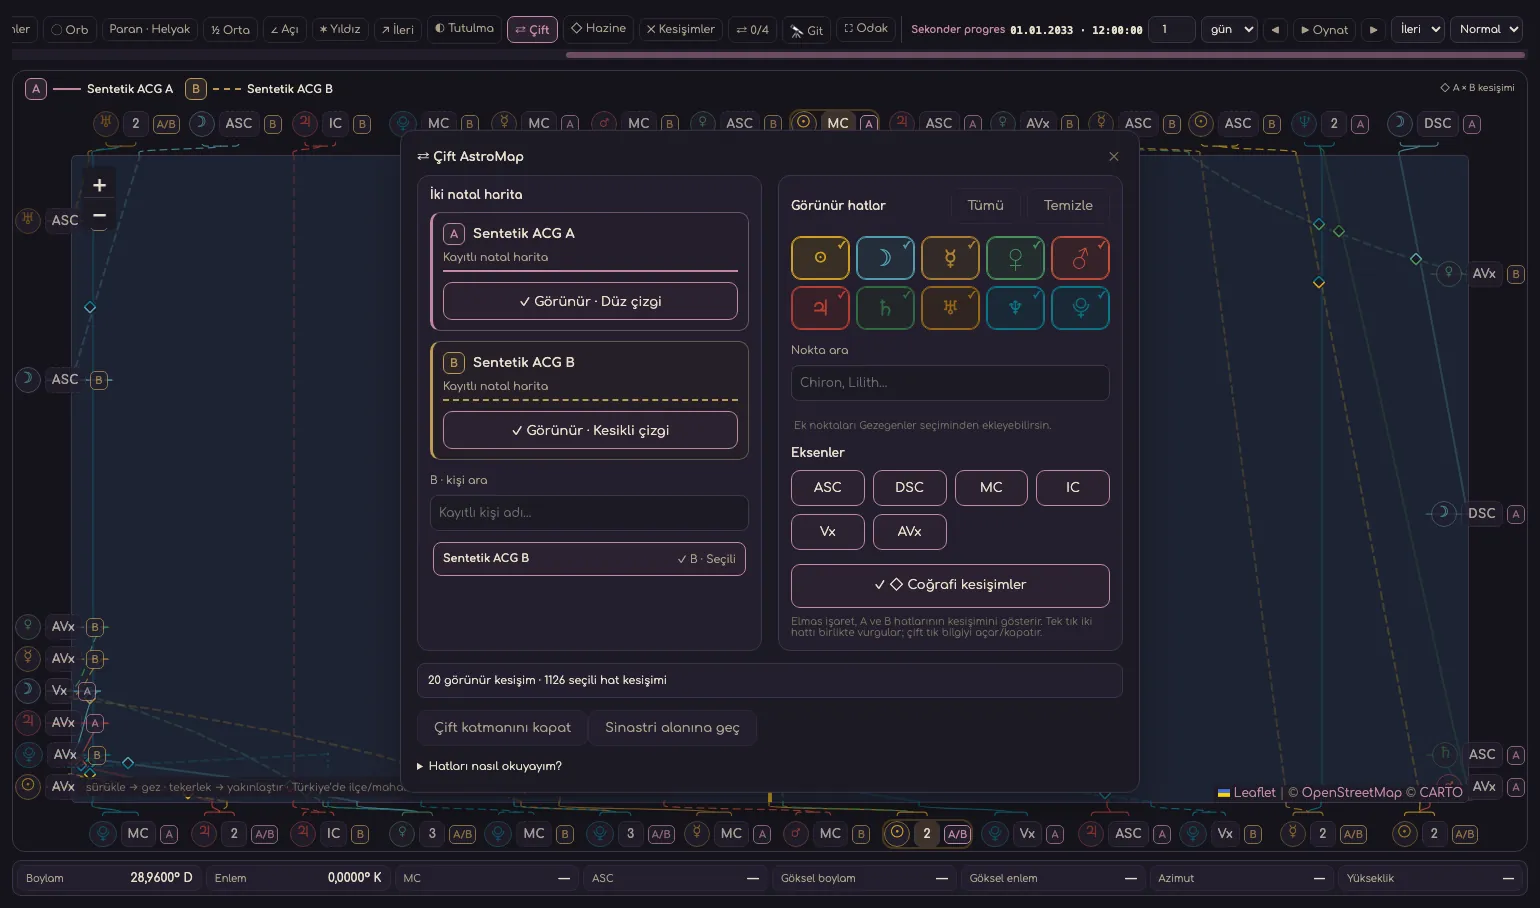Toggle the Moon planet line button

pyautogui.click(x=885, y=258)
